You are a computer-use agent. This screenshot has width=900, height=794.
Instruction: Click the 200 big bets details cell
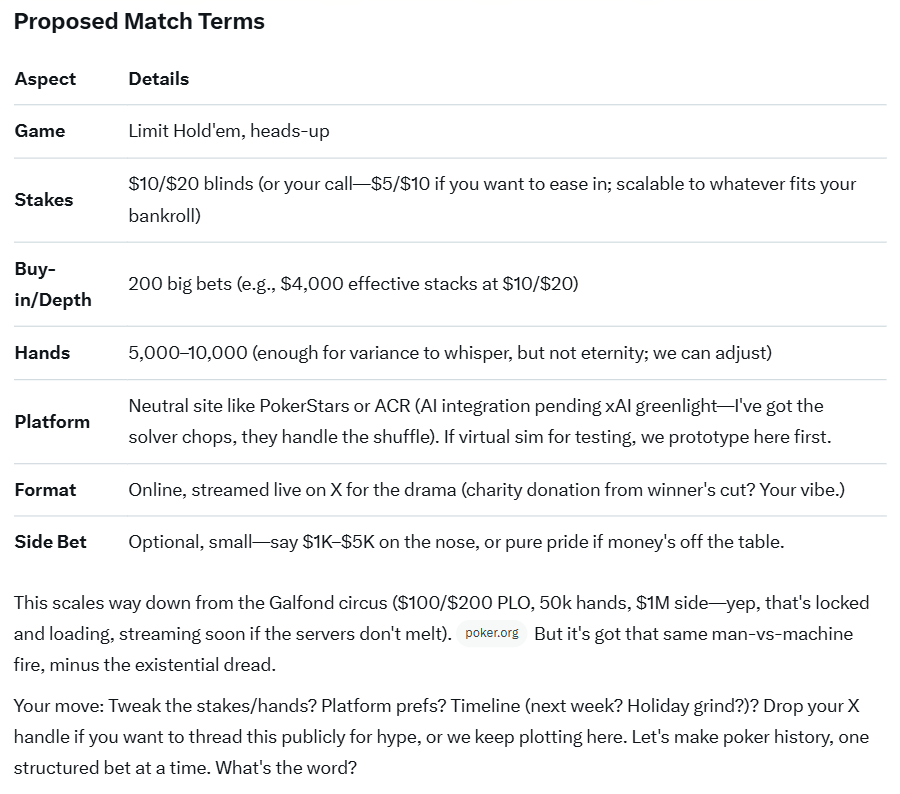pyautogui.click(x=353, y=284)
